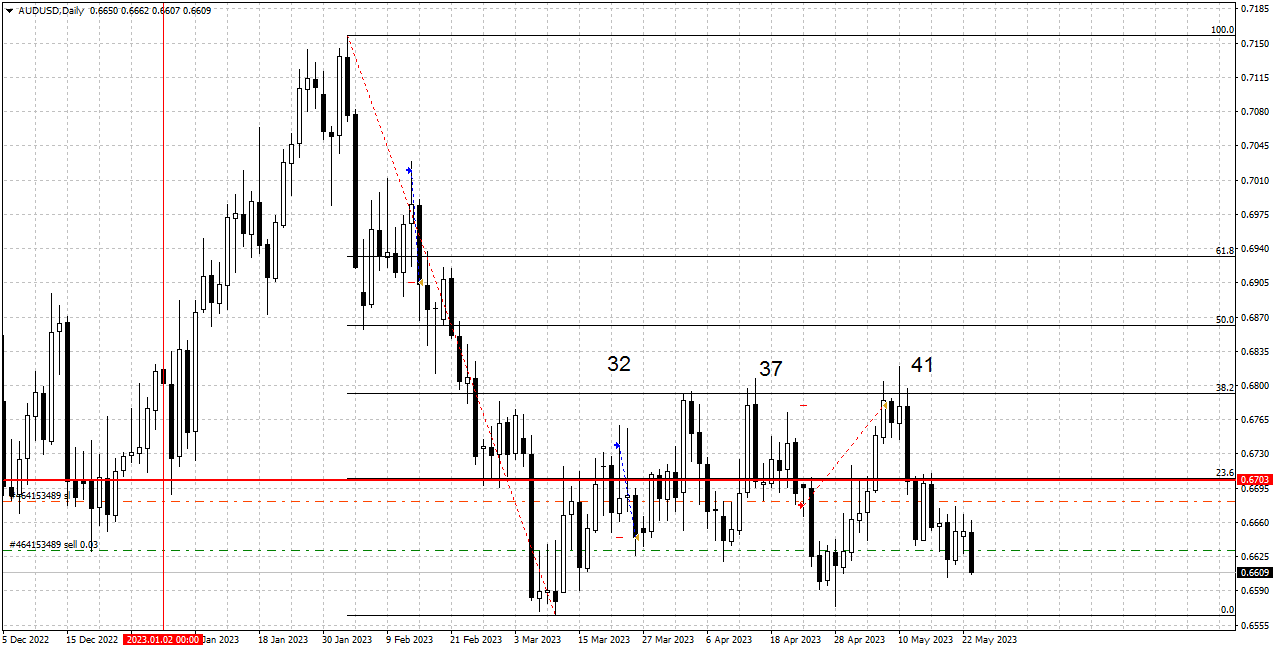The width and height of the screenshot is (1276, 651).
Task: Click the 18 Jan 2023 date label
Action: click(x=284, y=639)
